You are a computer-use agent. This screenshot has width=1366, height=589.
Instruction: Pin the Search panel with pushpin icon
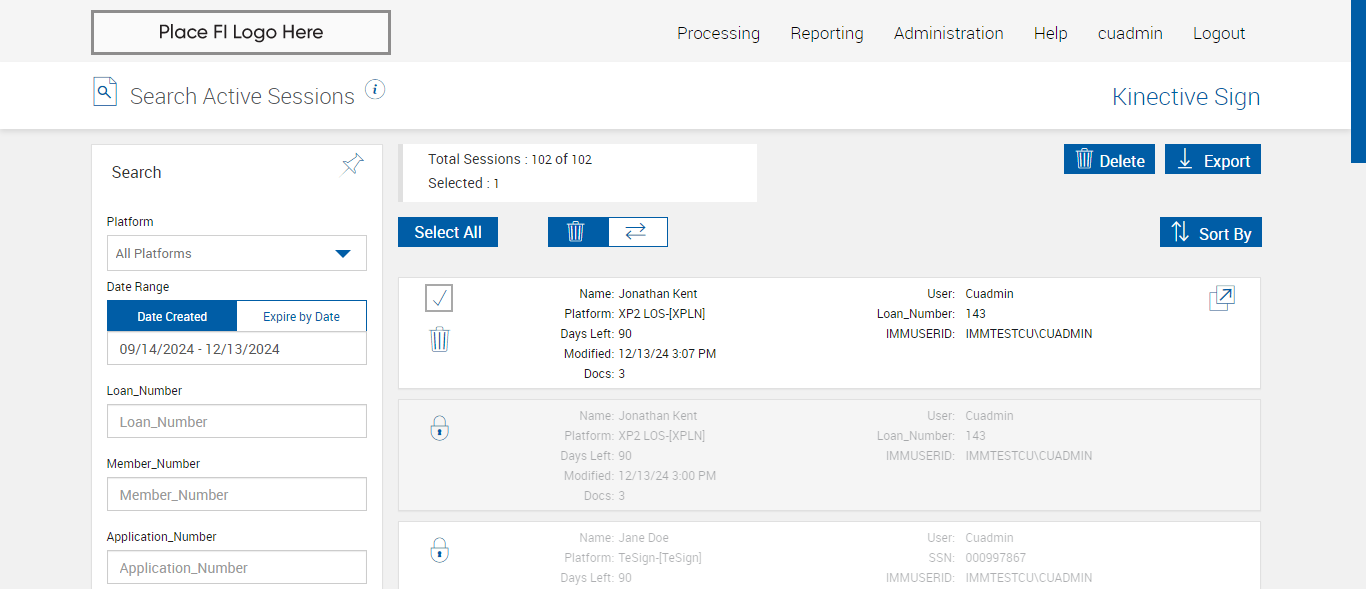tap(353, 165)
